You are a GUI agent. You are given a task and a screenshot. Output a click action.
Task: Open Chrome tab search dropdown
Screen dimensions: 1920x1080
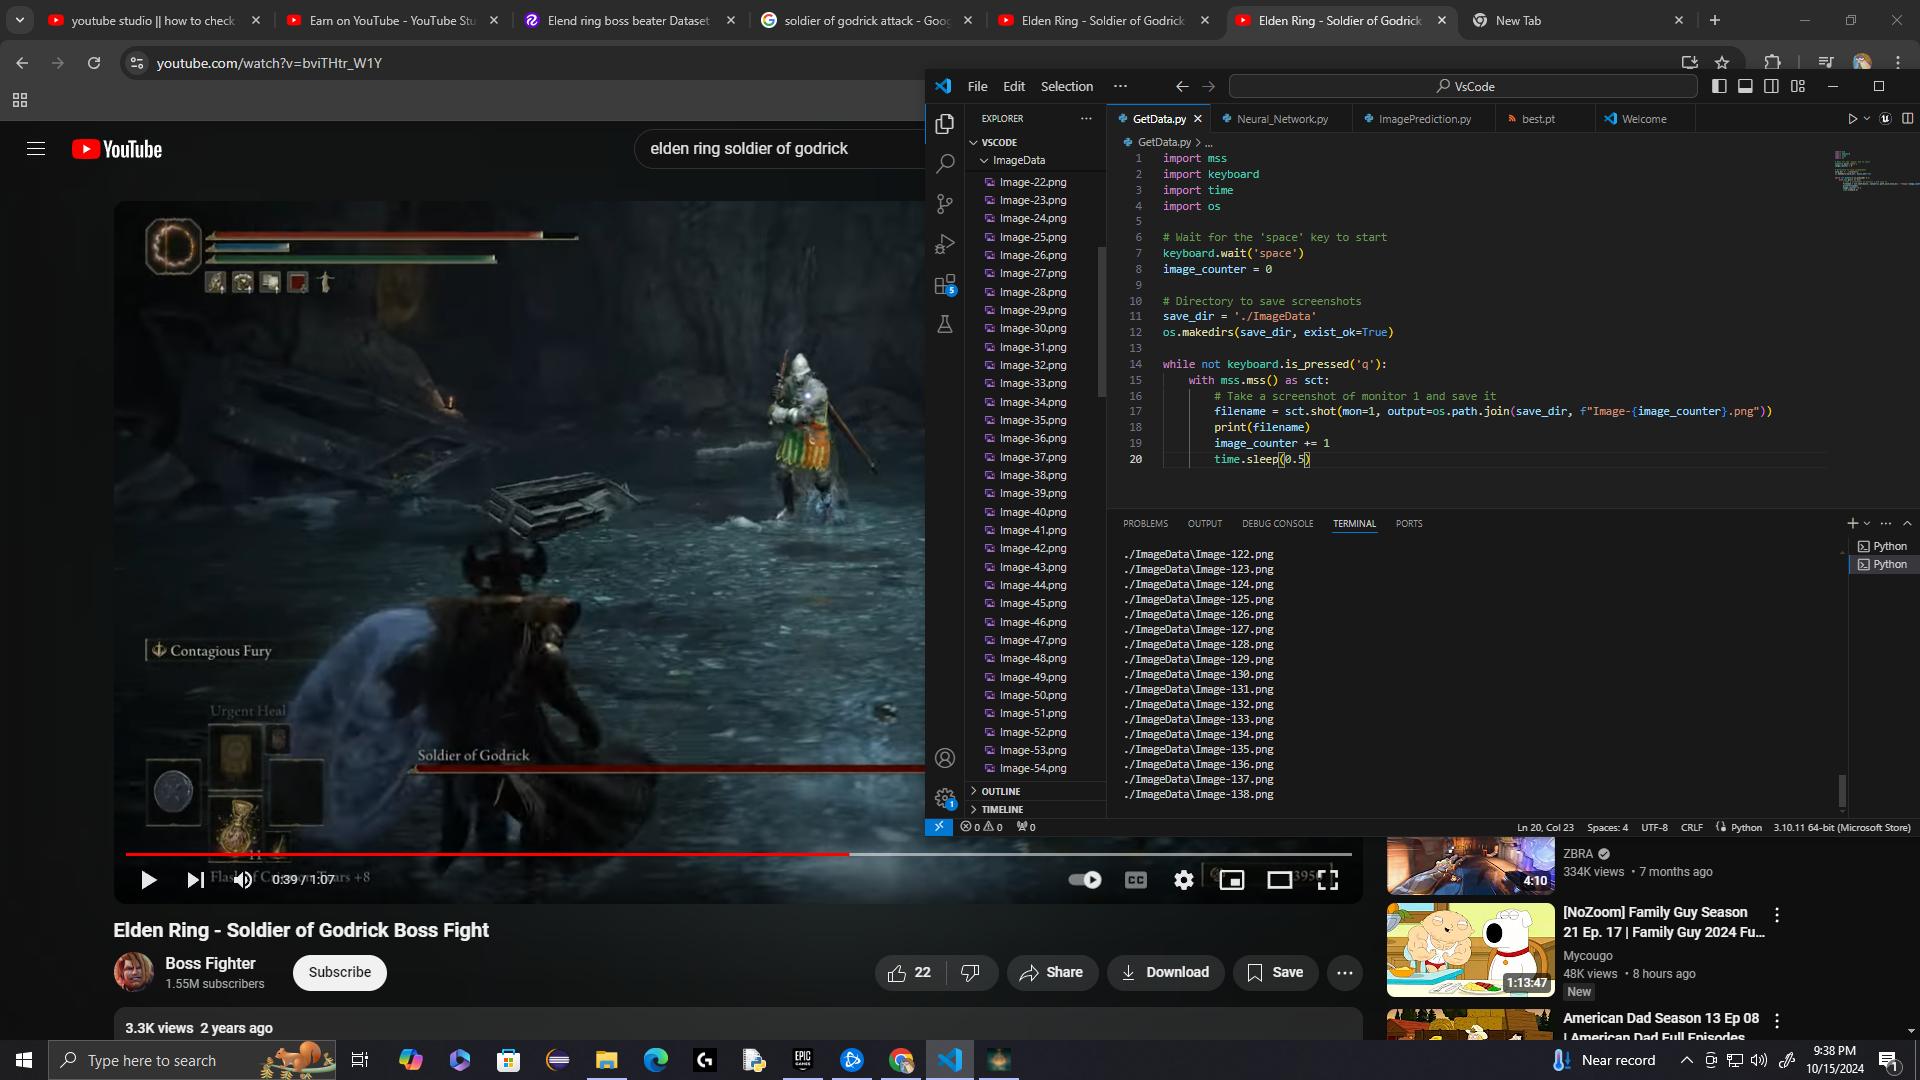click(x=20, y=20)
